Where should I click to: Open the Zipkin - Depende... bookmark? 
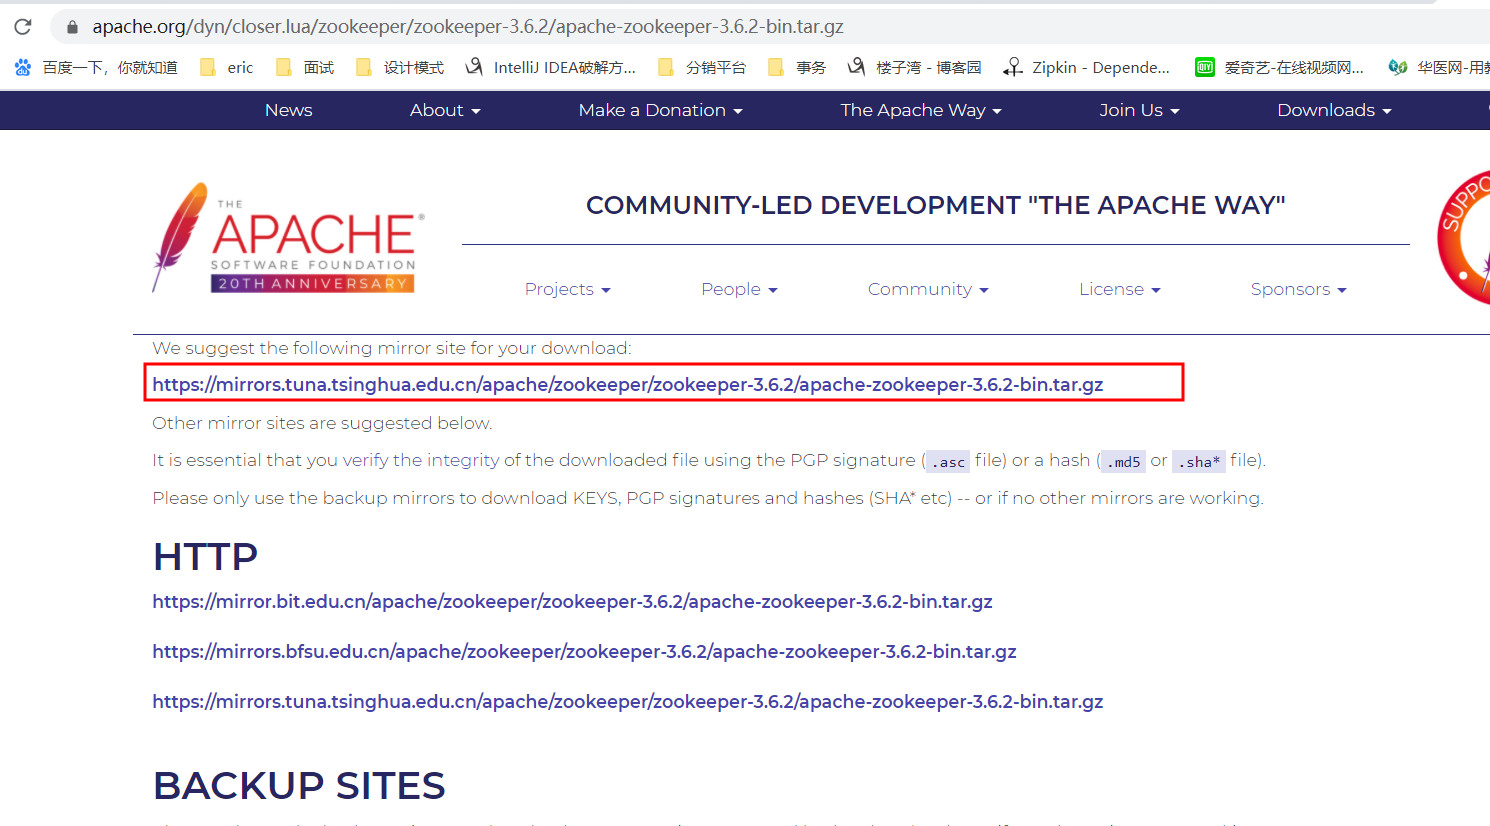pyautogui.click(x=1087, y=67)
